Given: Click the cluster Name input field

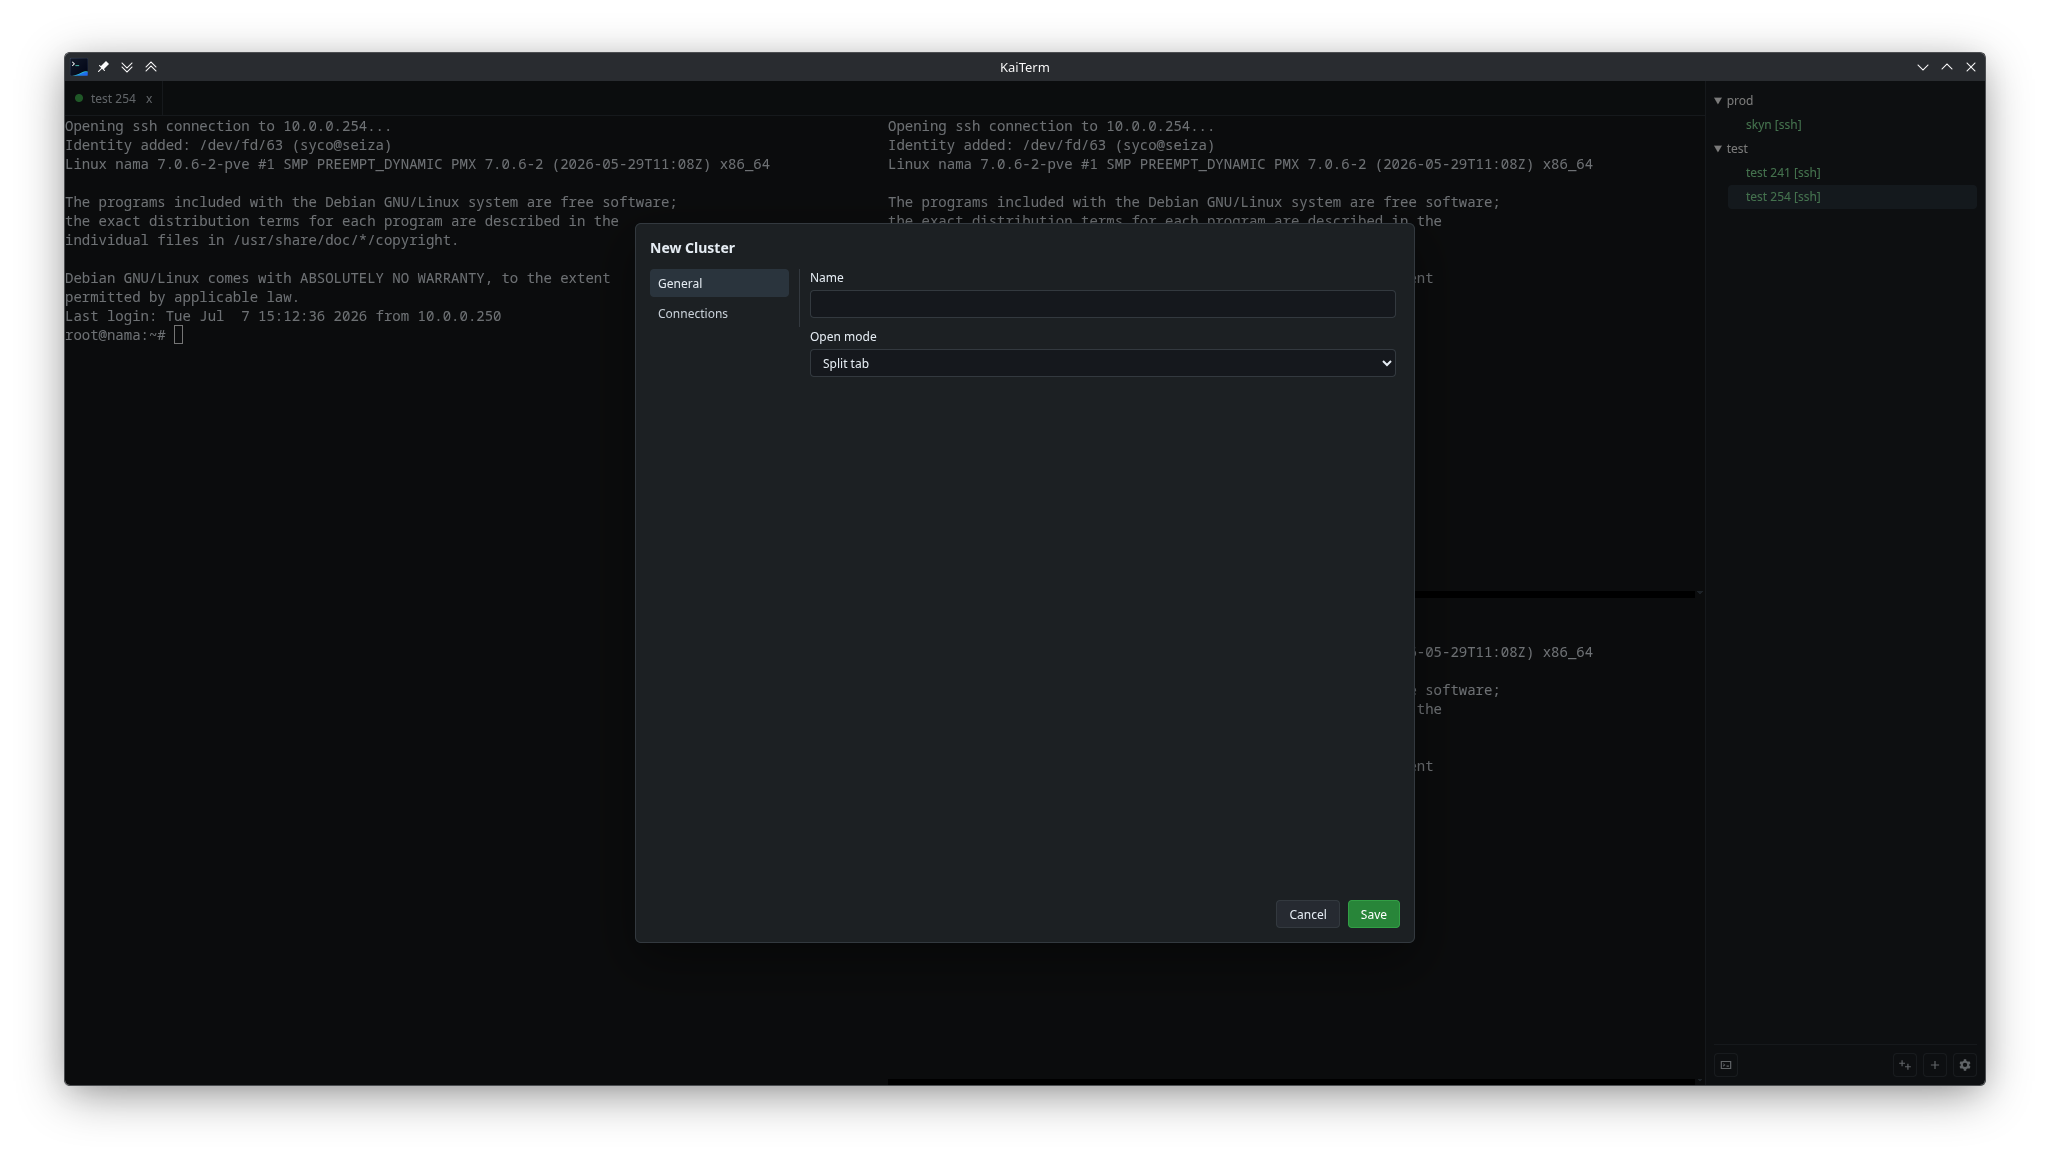Looking at the screenshot, I should (1102, 304).
